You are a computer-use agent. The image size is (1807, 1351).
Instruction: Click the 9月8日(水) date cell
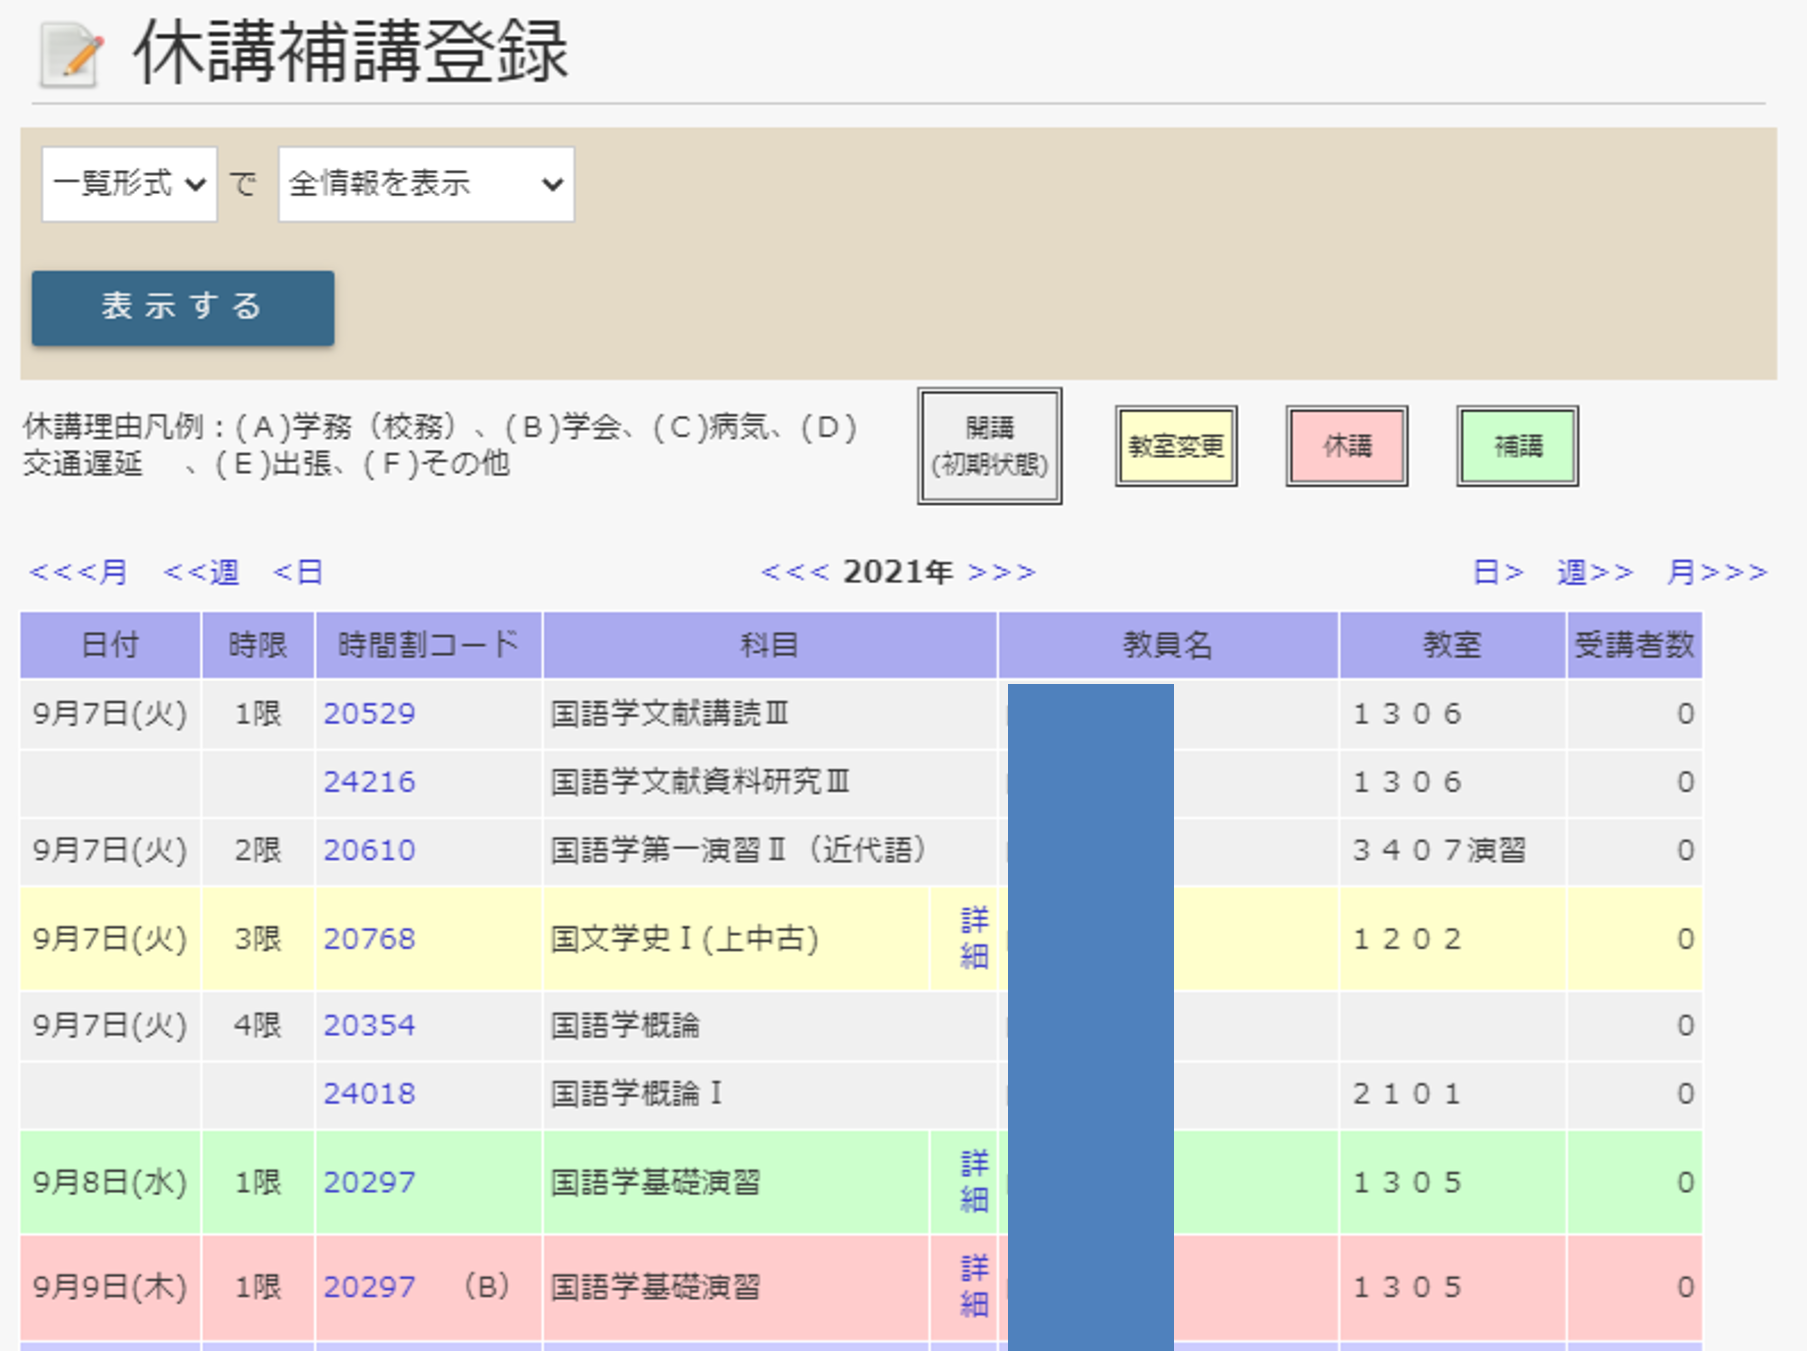click(x=110, y=1182)
